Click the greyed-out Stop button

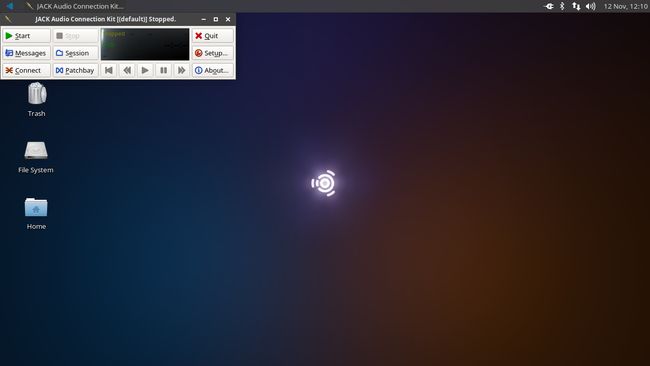75,36
